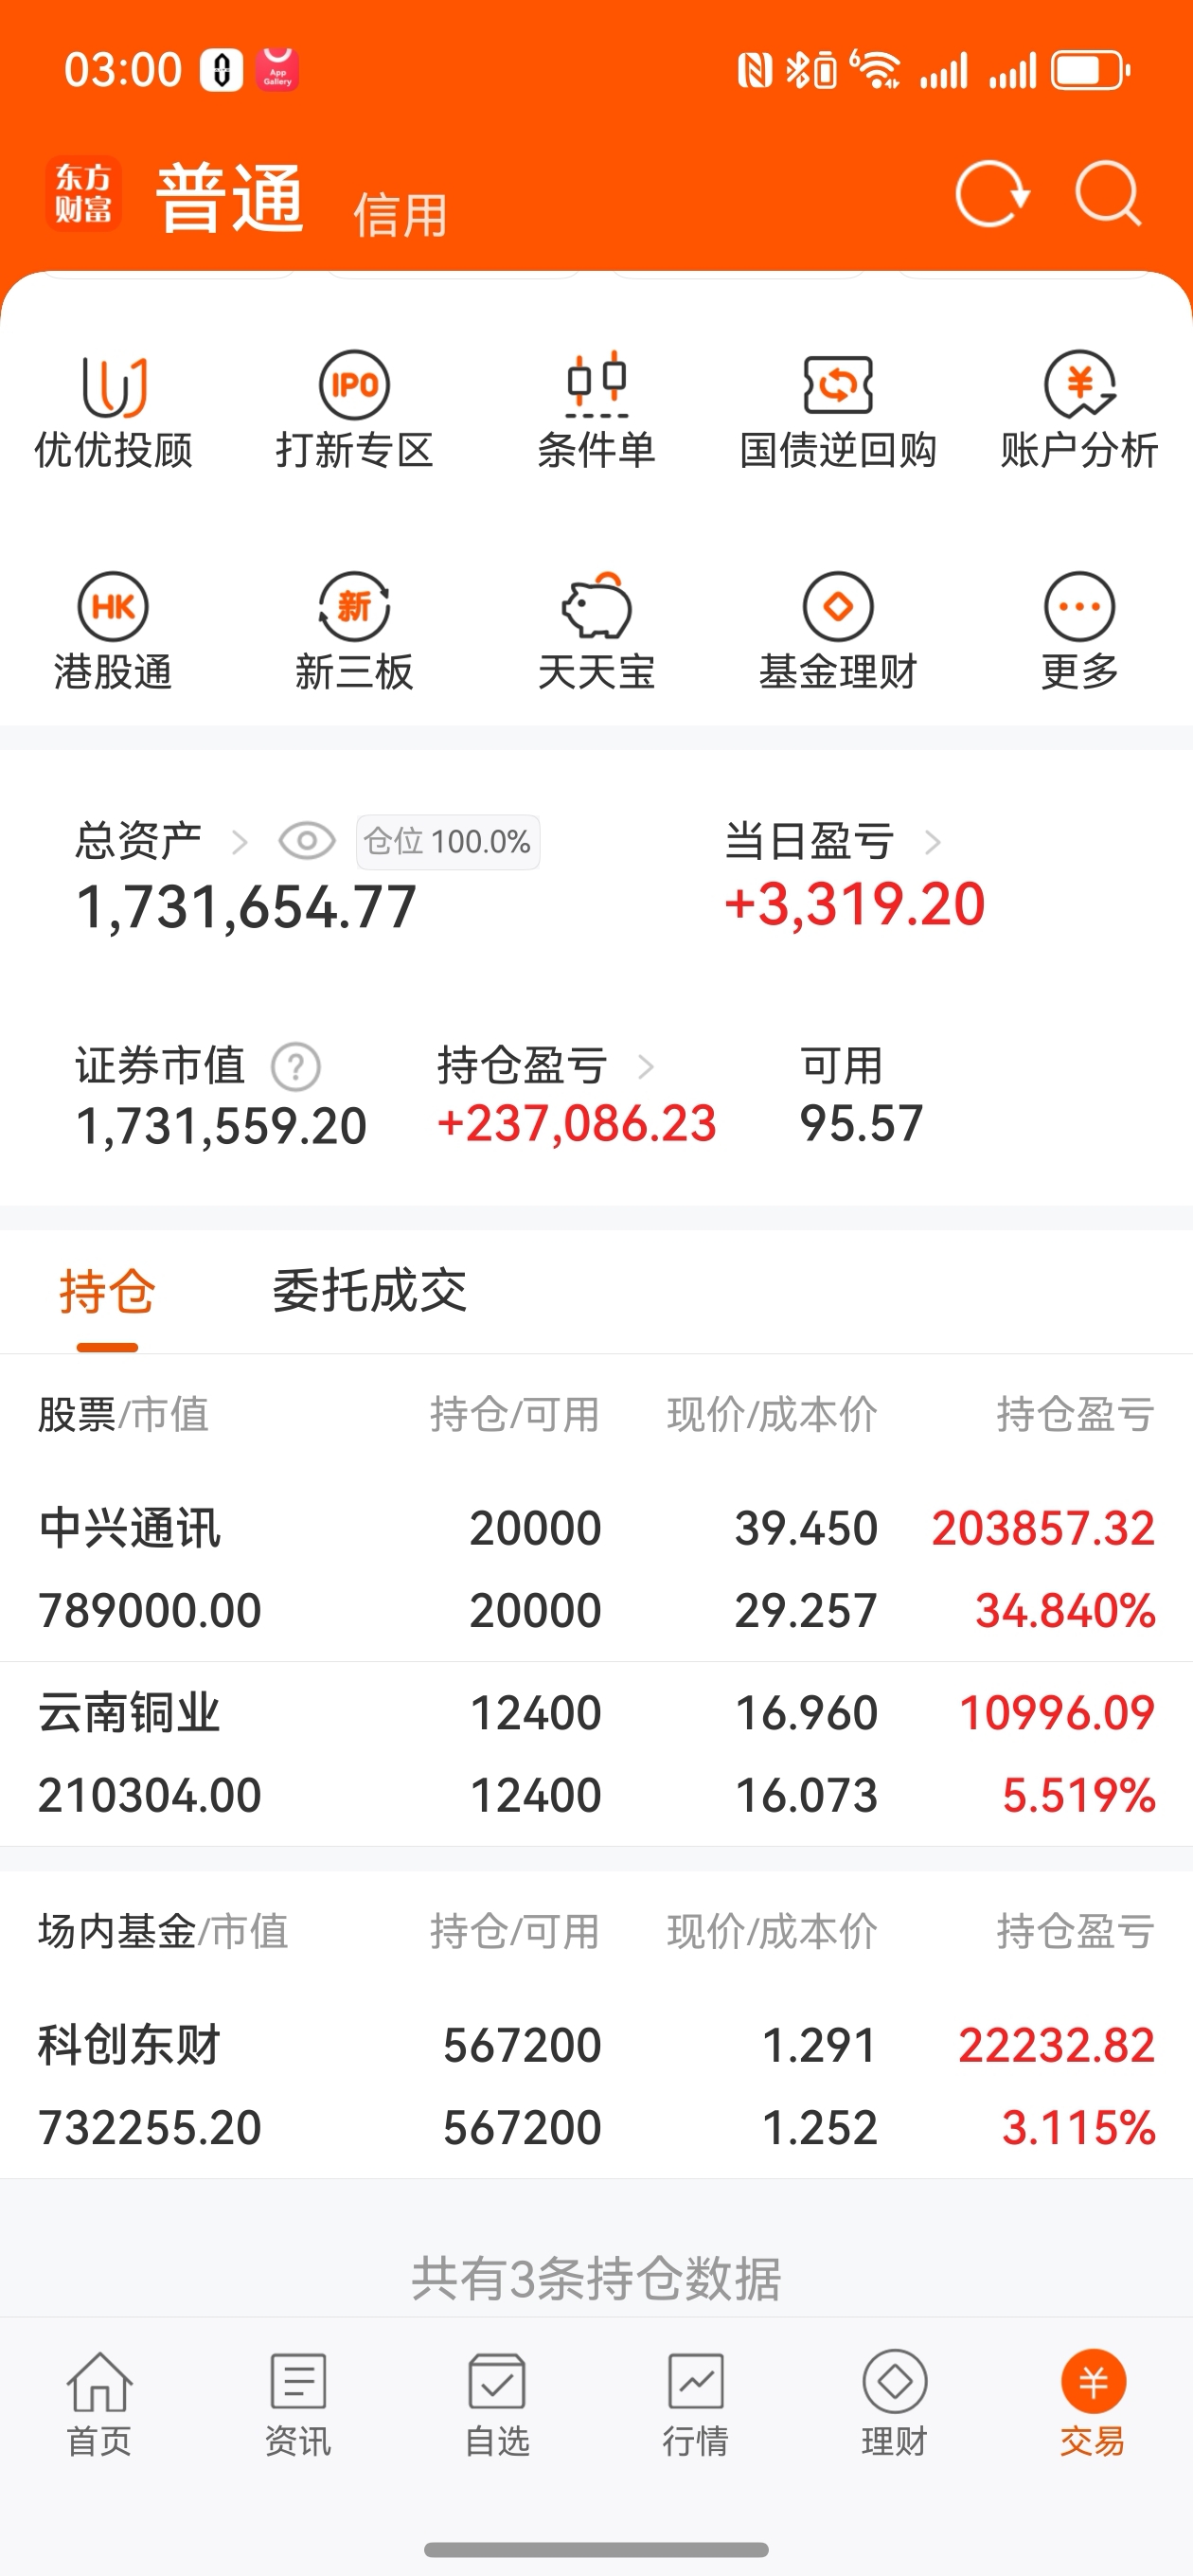Open 打新专区 IPO icon
Image resolution: width=1193 pixels, height=2576 pixels.
pyautogui.click(x=354, y=385)
